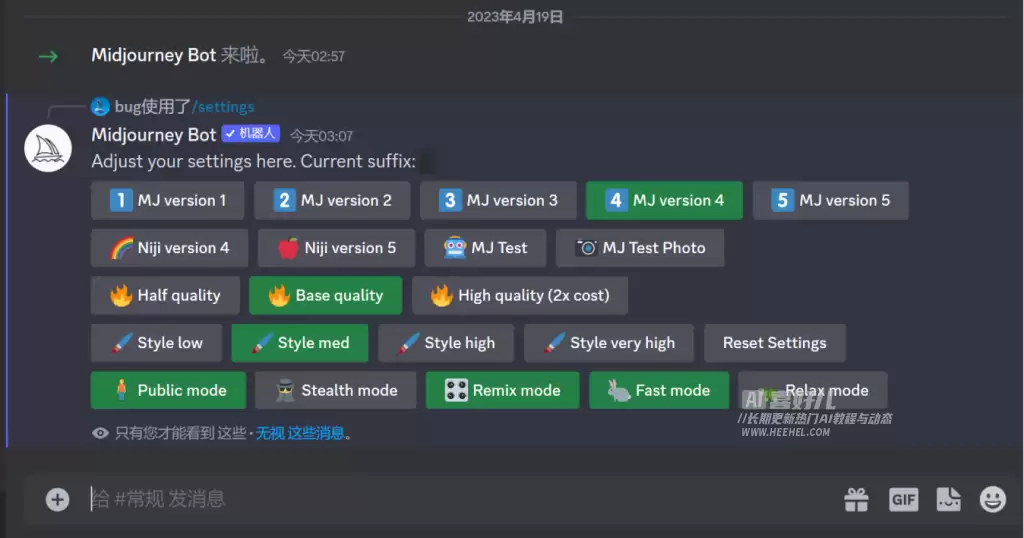The image size is (1024, 538).
Task: Click the green join arrow icon
Action: click(48, 57)
